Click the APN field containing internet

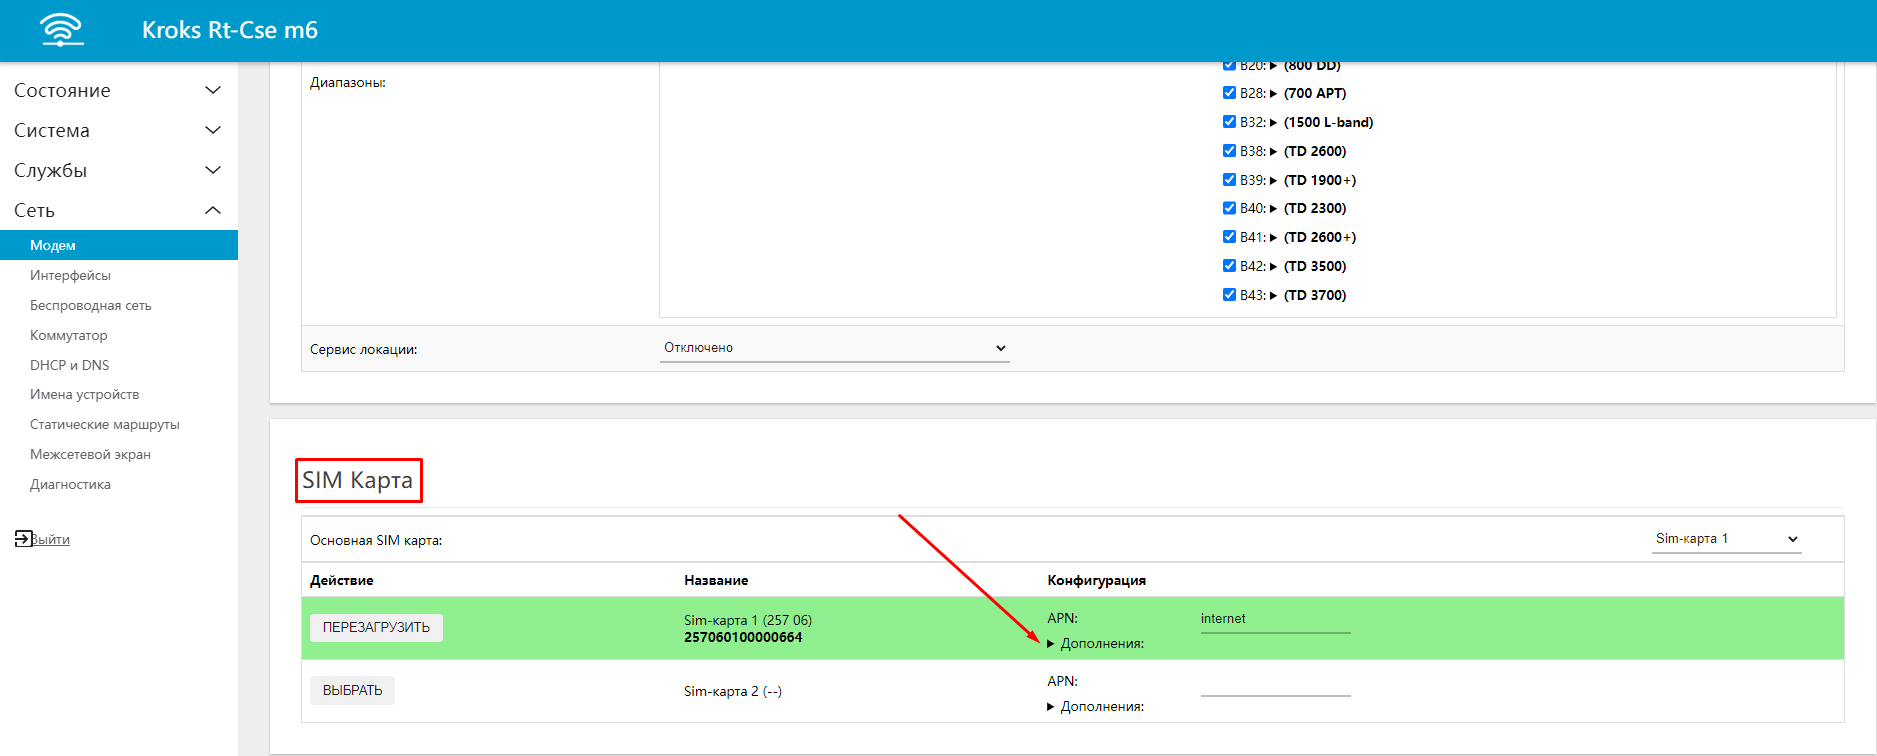coord(1276,620)
